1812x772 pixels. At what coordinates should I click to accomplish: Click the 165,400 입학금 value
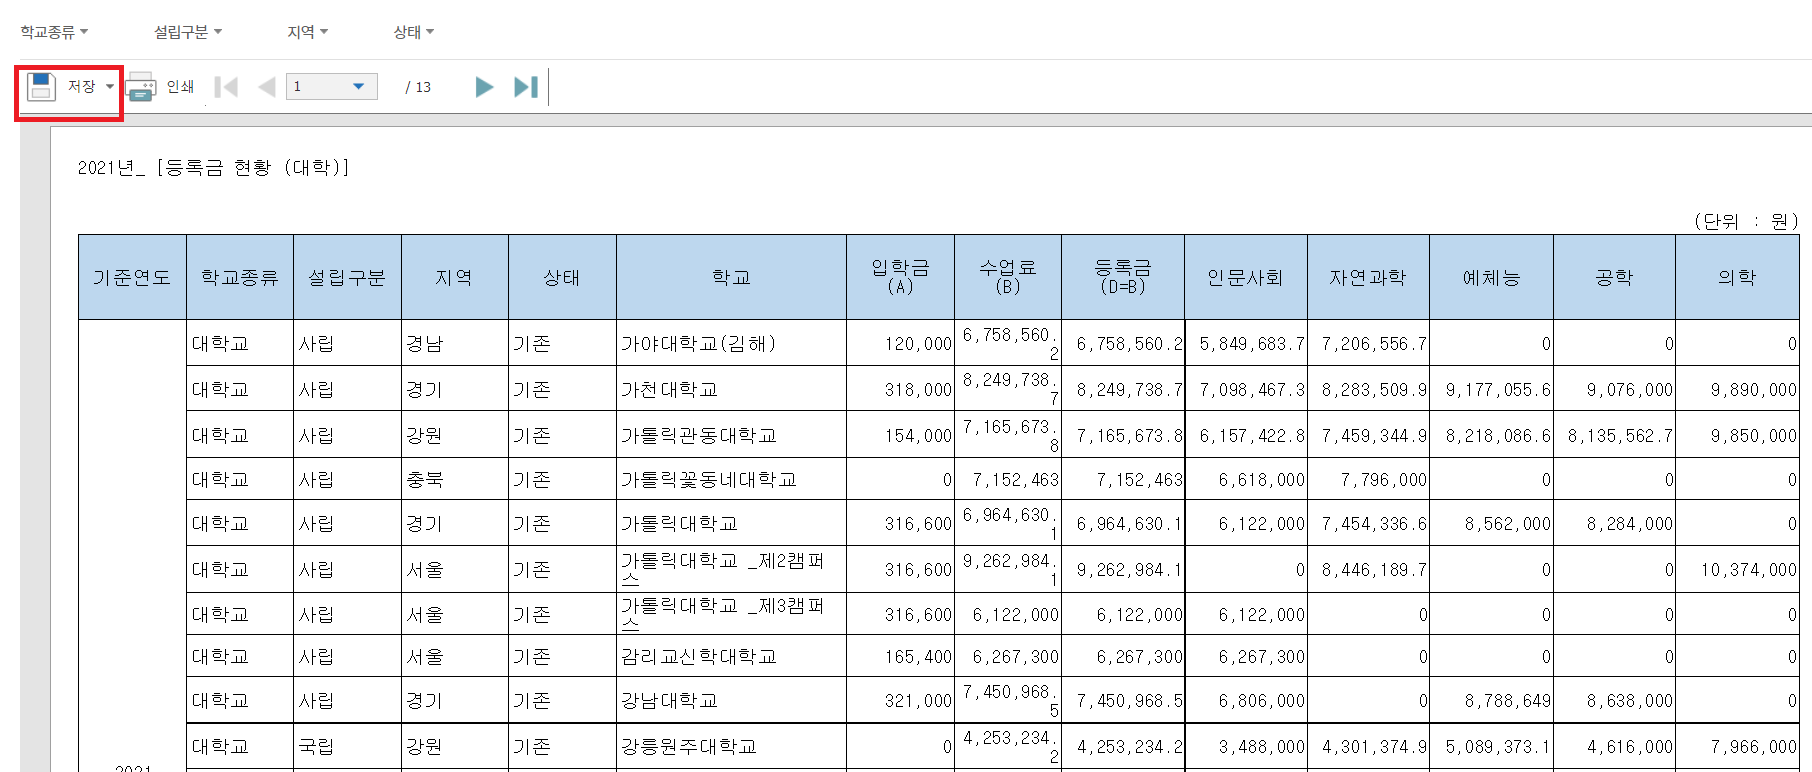[x=918, y=657]
